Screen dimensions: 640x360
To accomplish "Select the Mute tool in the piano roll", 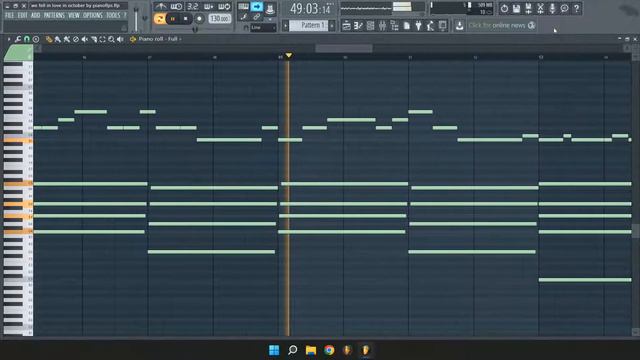I will [84, 39].
